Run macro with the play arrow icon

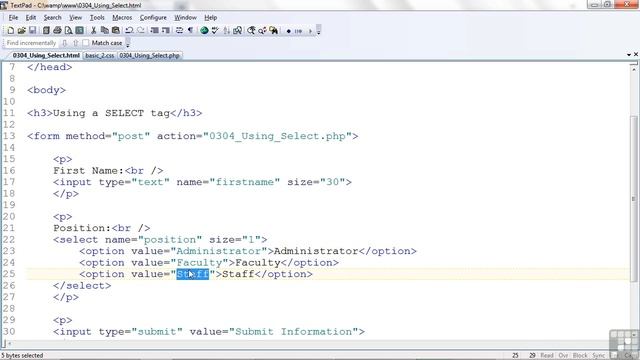[310, 31]
